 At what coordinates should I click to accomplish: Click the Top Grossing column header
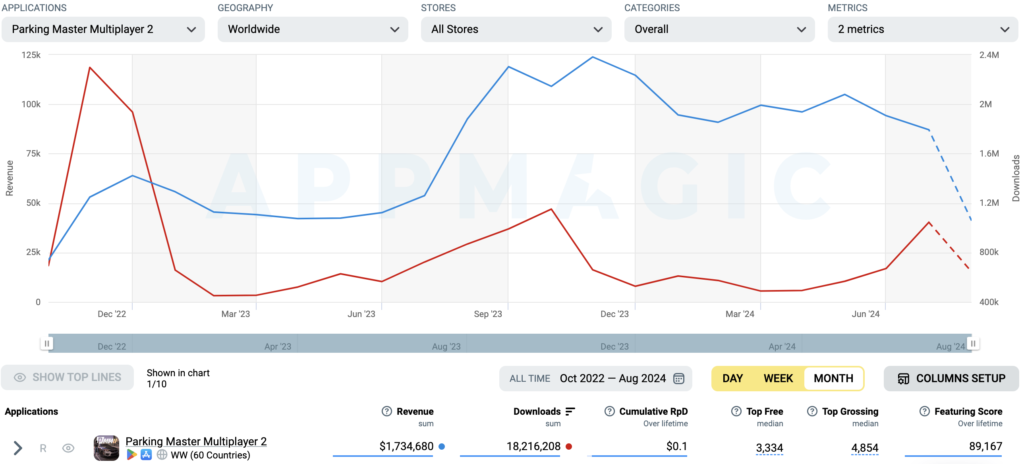pos(850,412)
